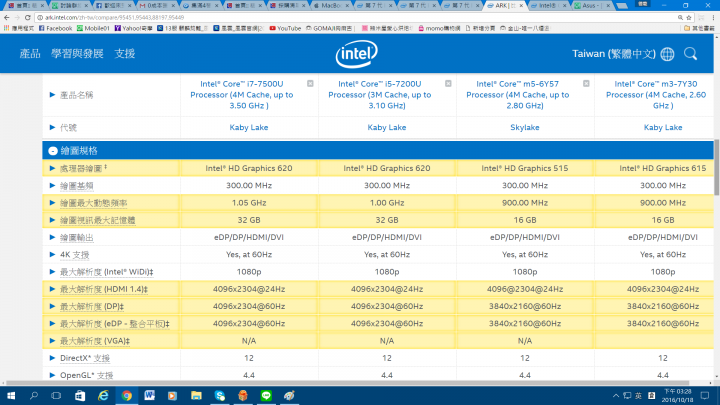Open the site search magnifier icon

690,54
